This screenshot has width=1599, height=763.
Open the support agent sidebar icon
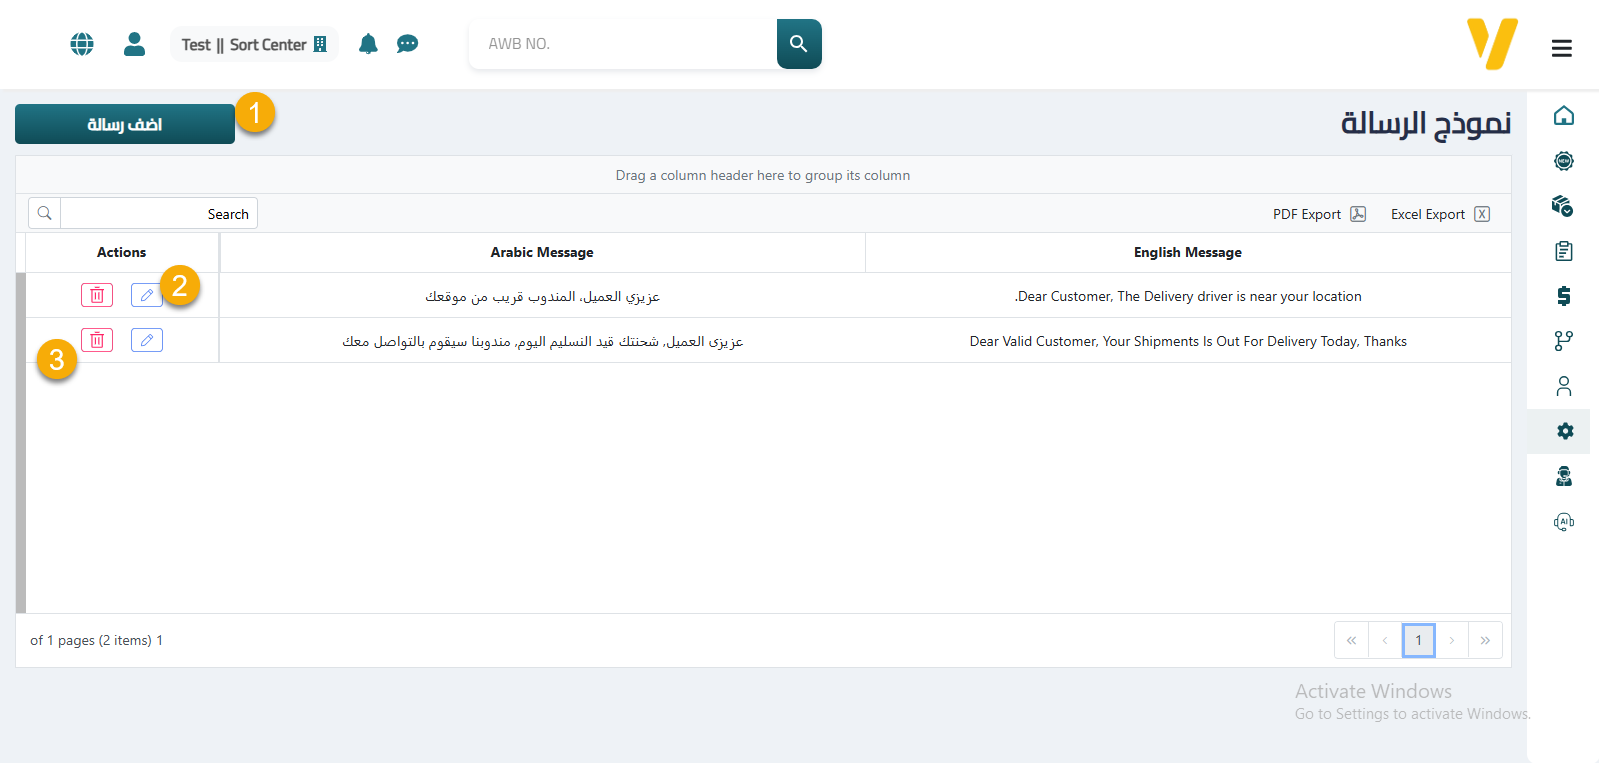[x=1564, y=476]
